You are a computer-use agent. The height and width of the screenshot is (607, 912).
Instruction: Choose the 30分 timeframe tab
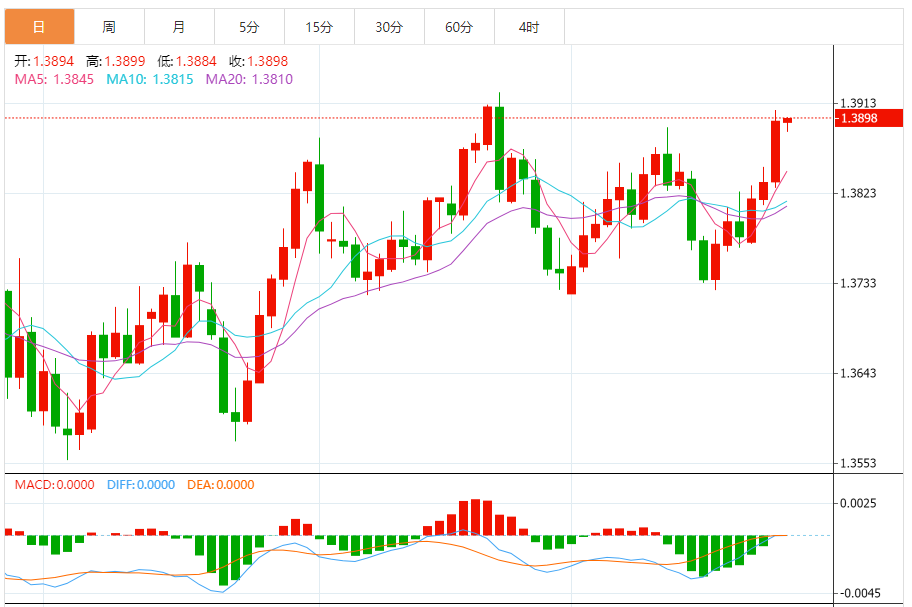tap(388, 27)
